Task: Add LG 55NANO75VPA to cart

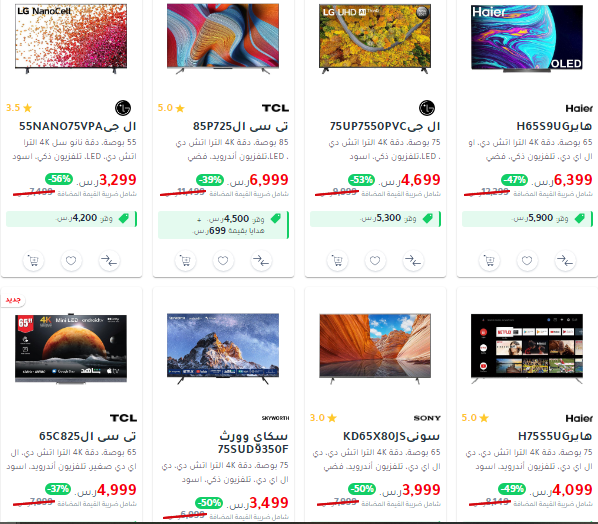Action: [33, 261]
